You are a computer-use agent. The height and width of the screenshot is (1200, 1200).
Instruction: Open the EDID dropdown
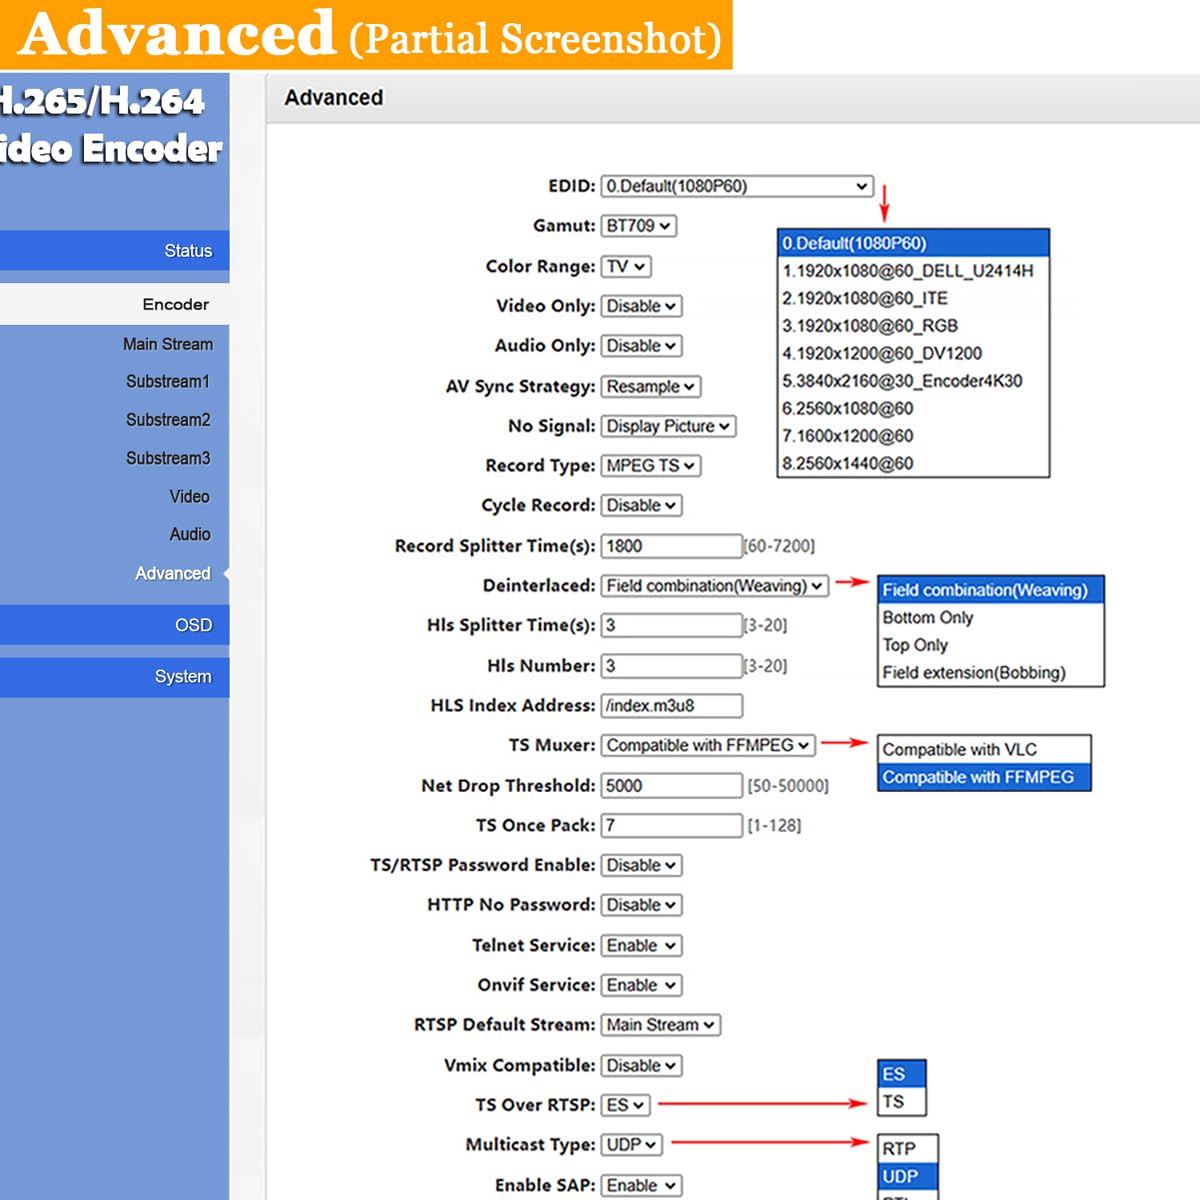tap(737, 186)
